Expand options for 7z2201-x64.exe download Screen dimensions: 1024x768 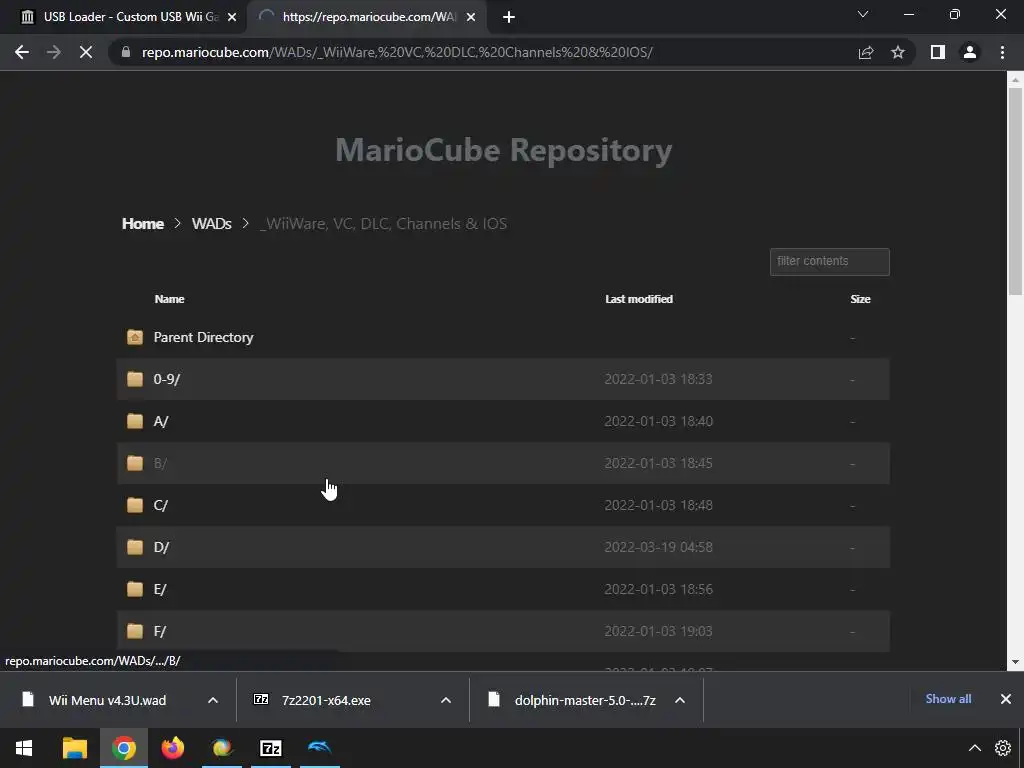click(446, 700)
